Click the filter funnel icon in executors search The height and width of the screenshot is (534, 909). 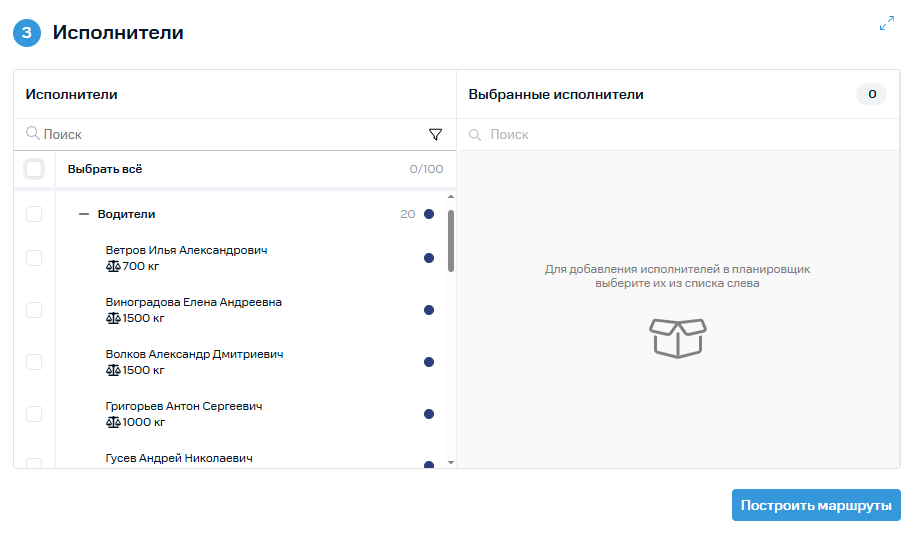point(435,134)
